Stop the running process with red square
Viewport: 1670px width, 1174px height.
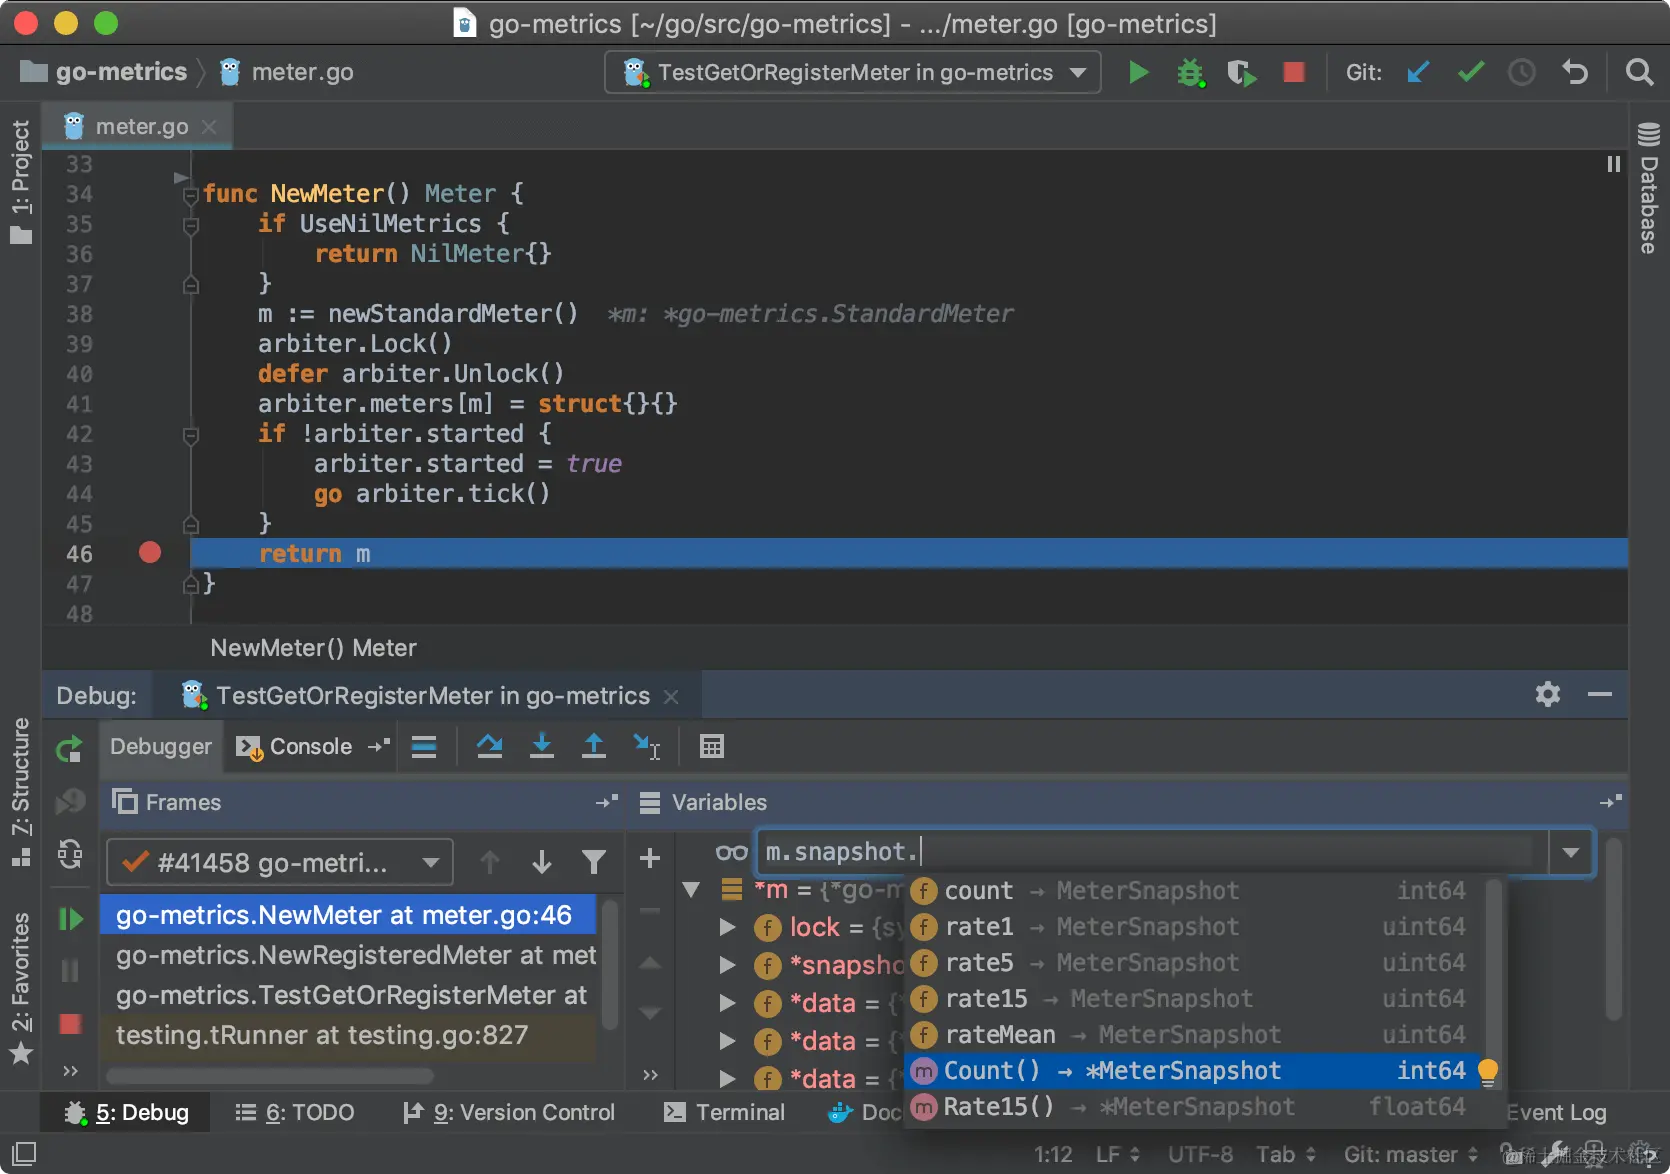(1293, 73)
